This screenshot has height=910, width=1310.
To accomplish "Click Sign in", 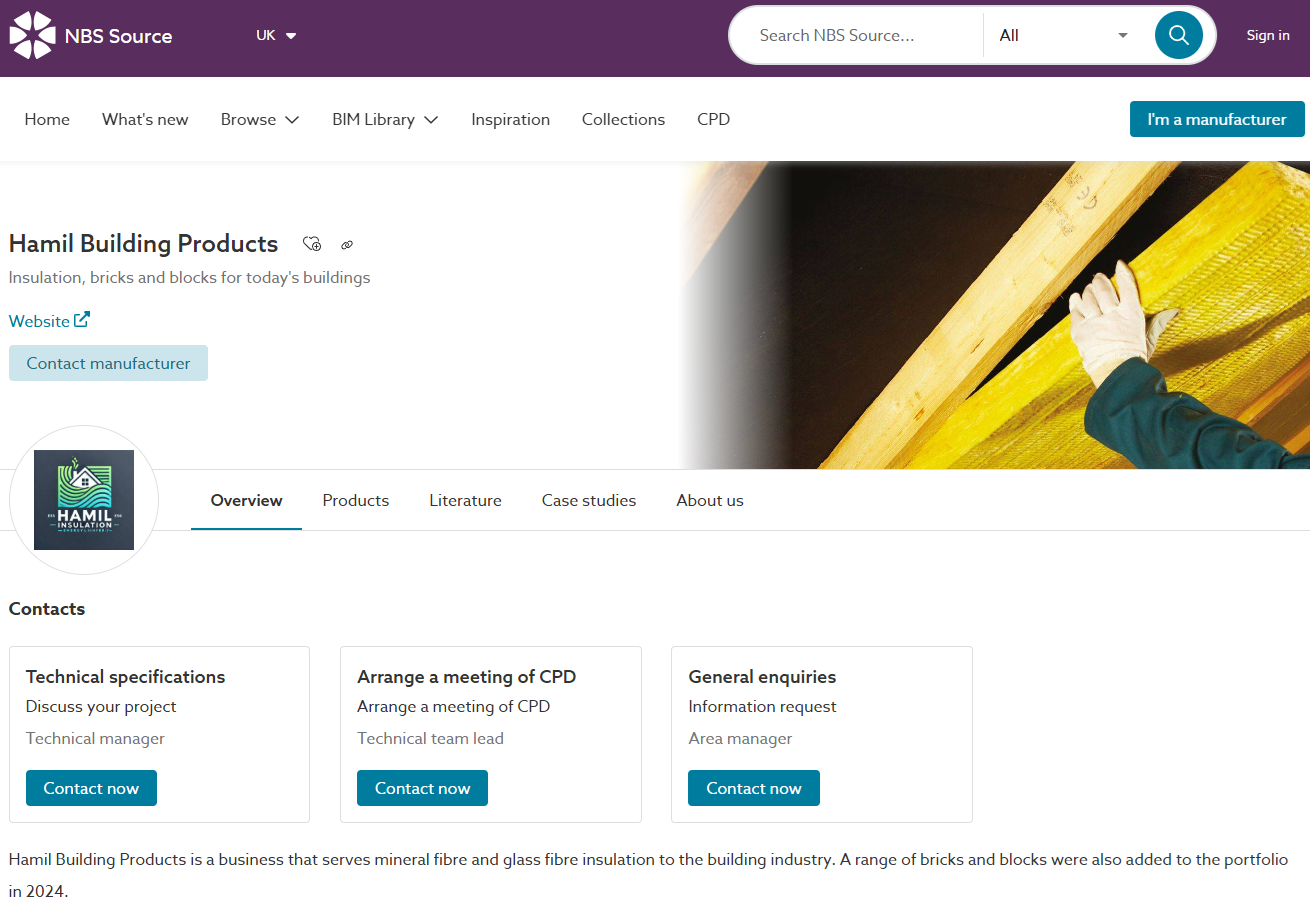I will (1267, 35).
